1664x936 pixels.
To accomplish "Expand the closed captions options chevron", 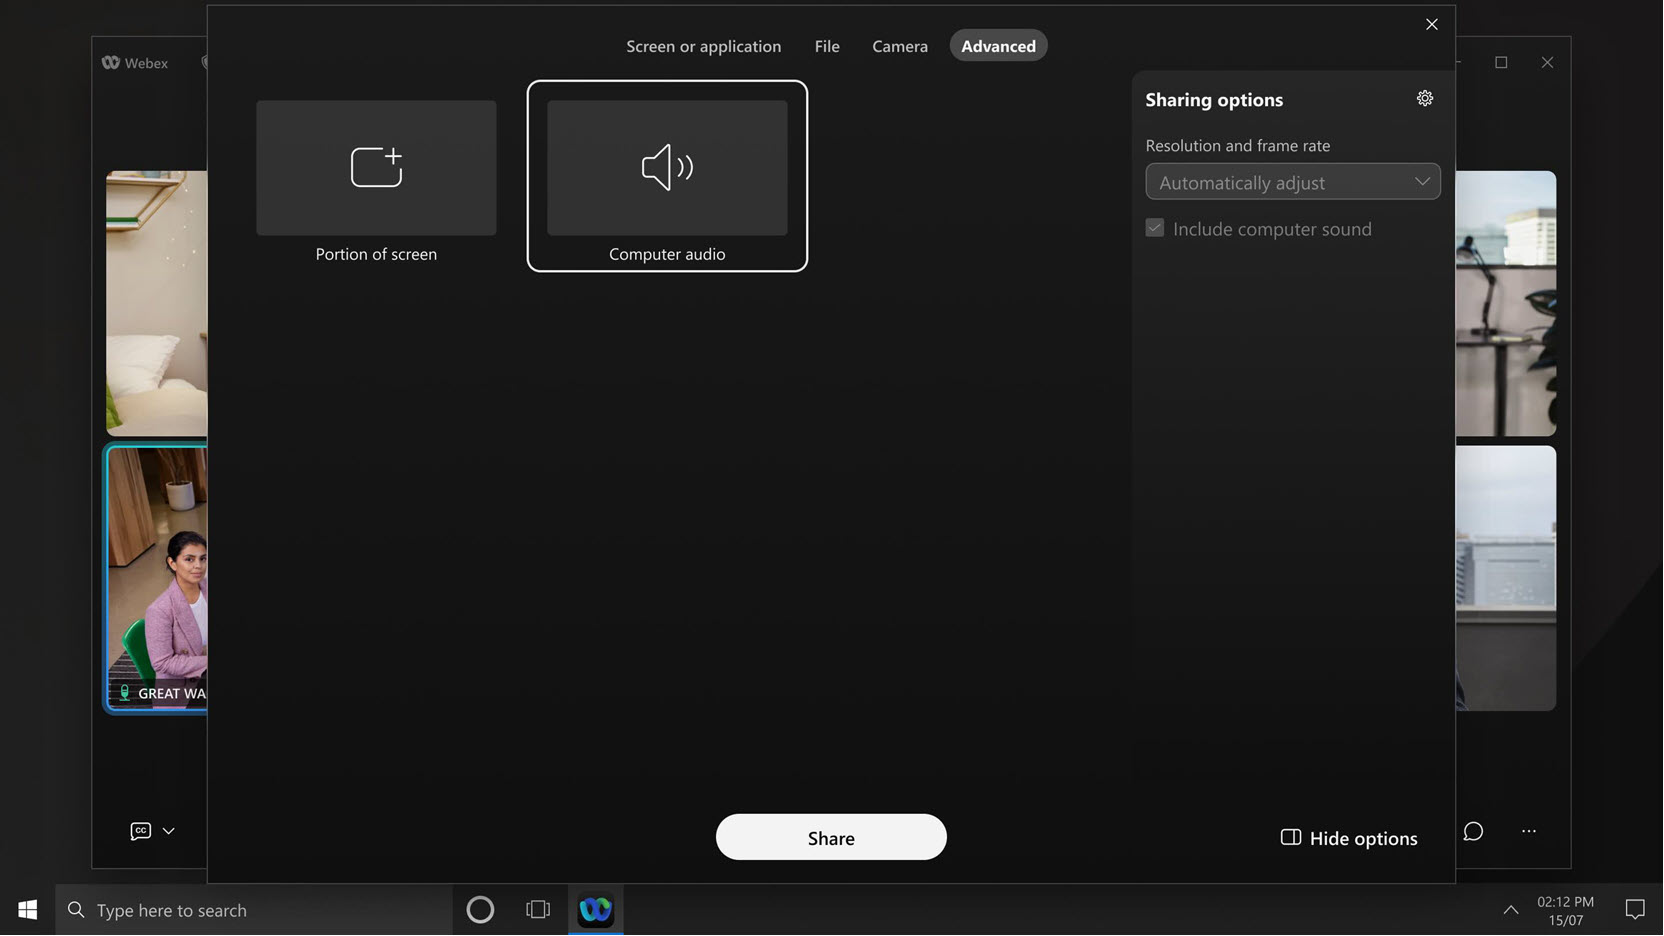I will click(x=168, y=831).
